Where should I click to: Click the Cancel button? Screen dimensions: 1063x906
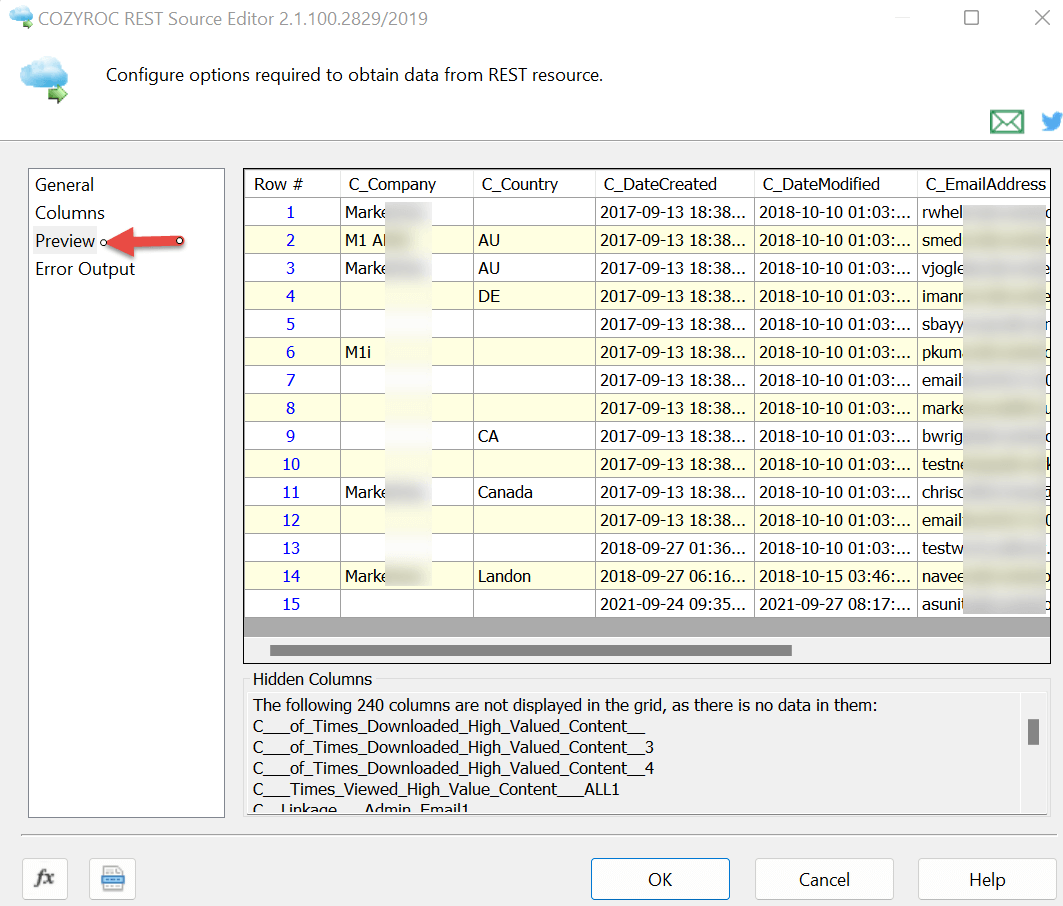(824, 879)
